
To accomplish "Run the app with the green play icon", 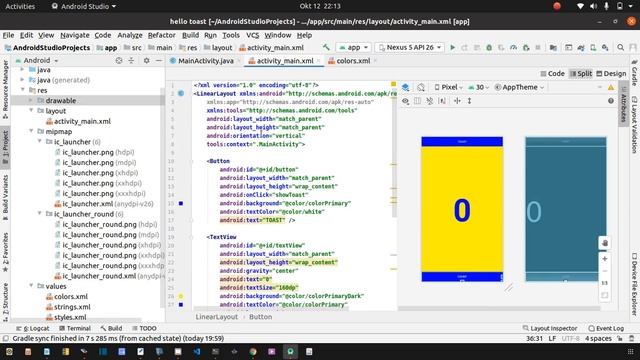I will (452, 48).
